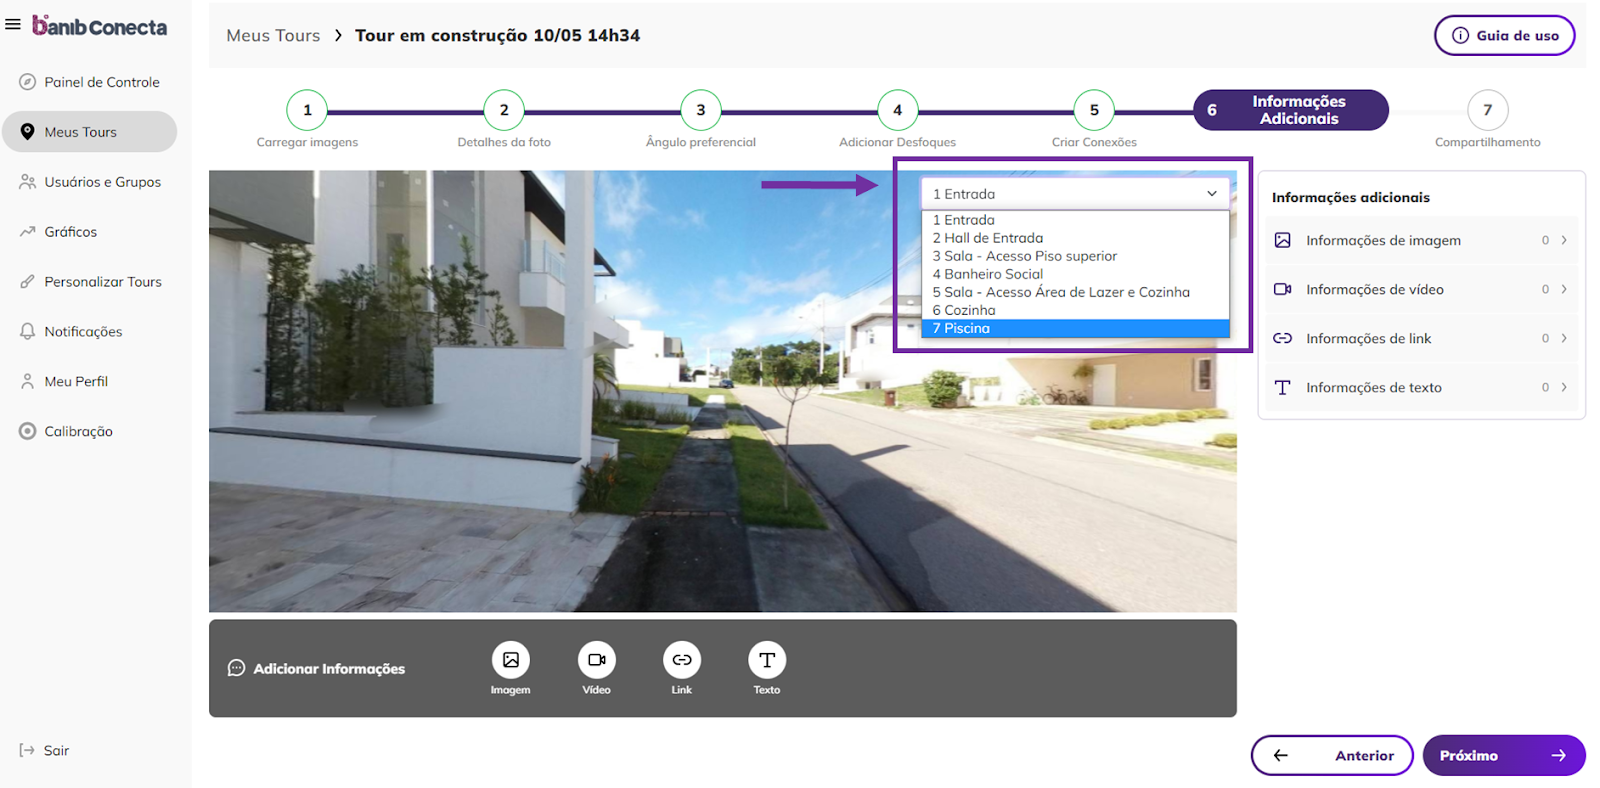Click the Meus Tours breadcrumb link
Viewport: 1600px width, 788px height.
[273, 35]
